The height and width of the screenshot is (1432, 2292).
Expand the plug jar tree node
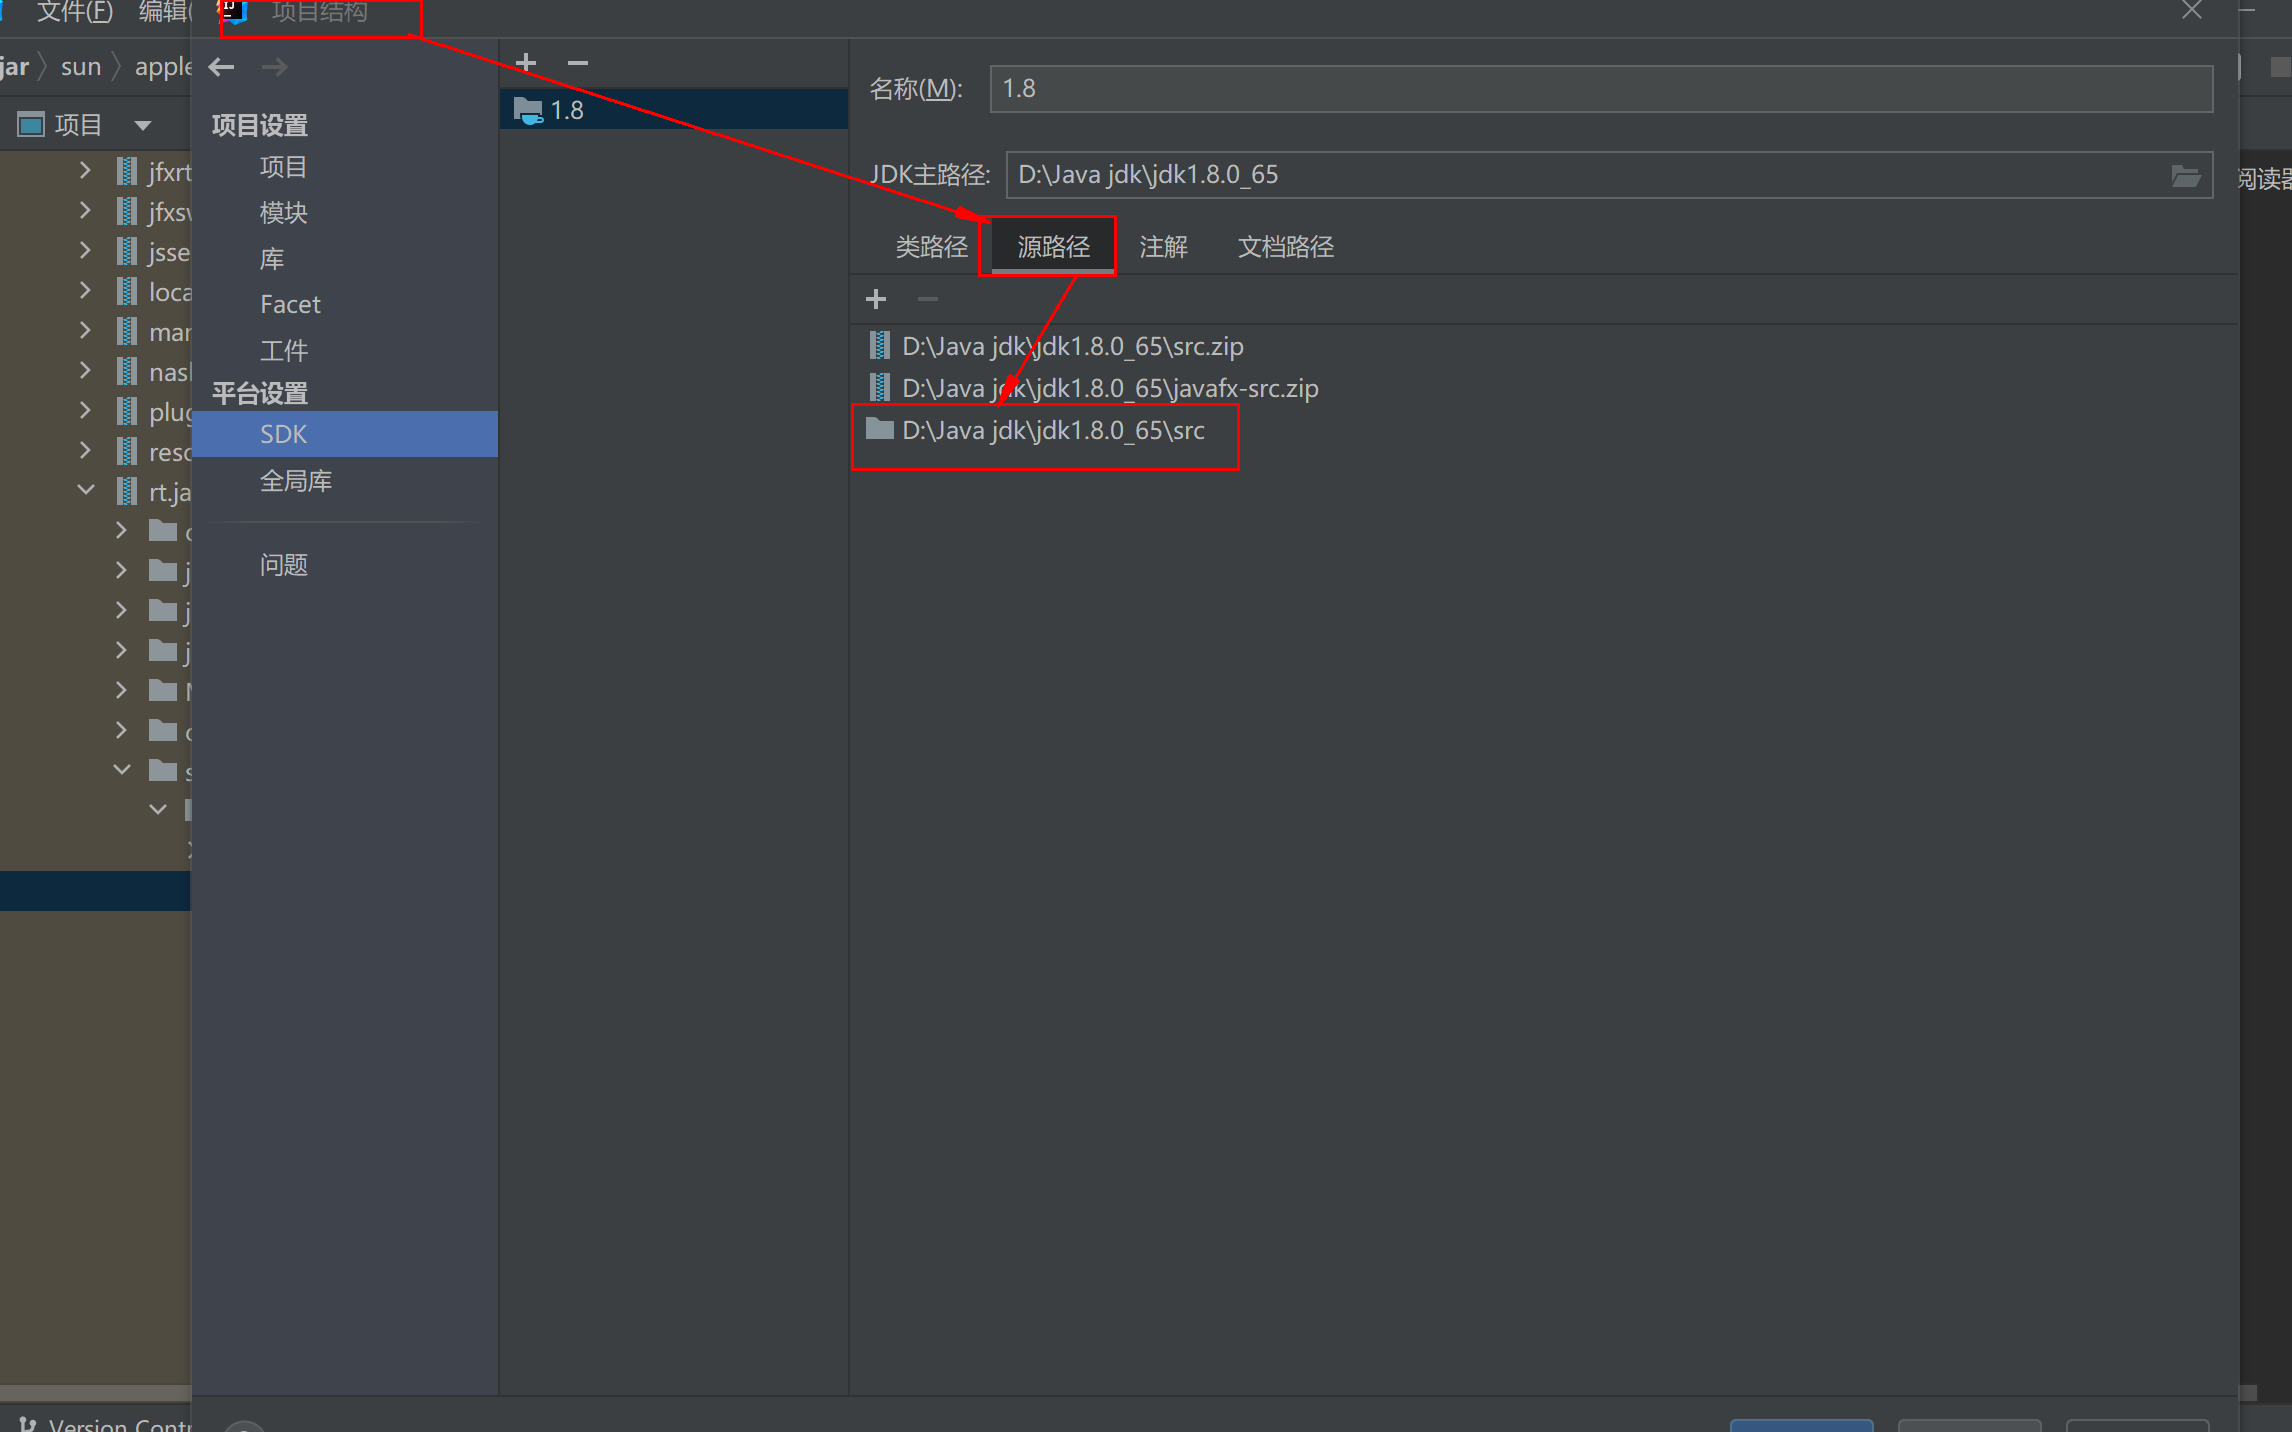[85, 411]
